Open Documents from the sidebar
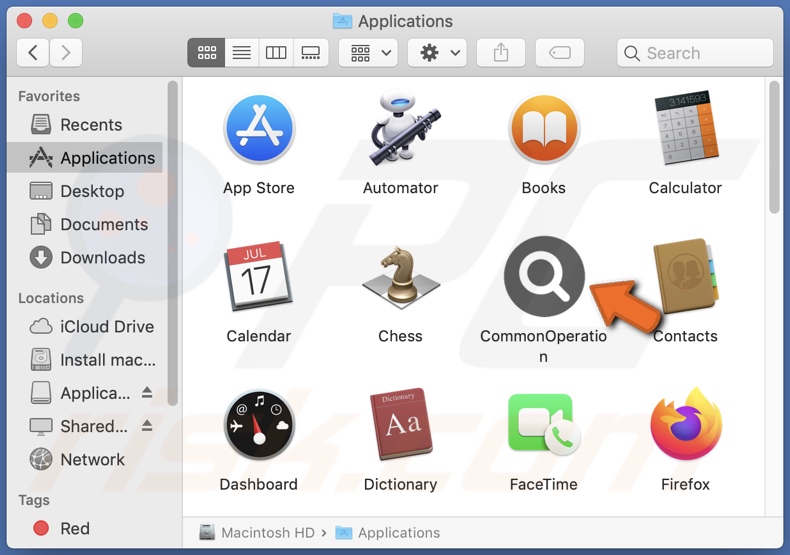Screen dimensions: 790x555 point(85,224)
